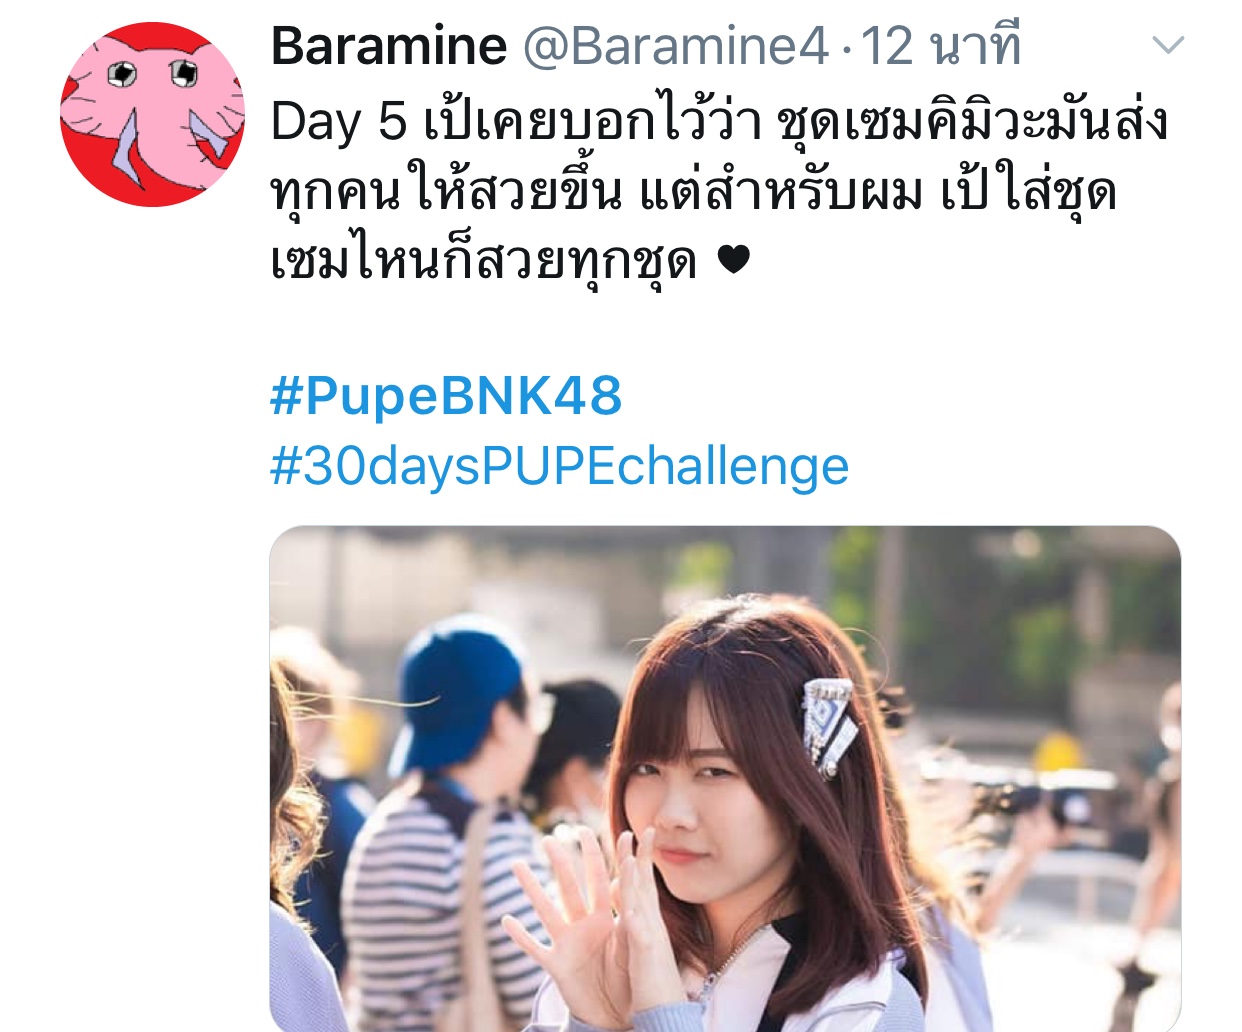Click the blank area beside the hashtags

click(x=1010, y=430)
